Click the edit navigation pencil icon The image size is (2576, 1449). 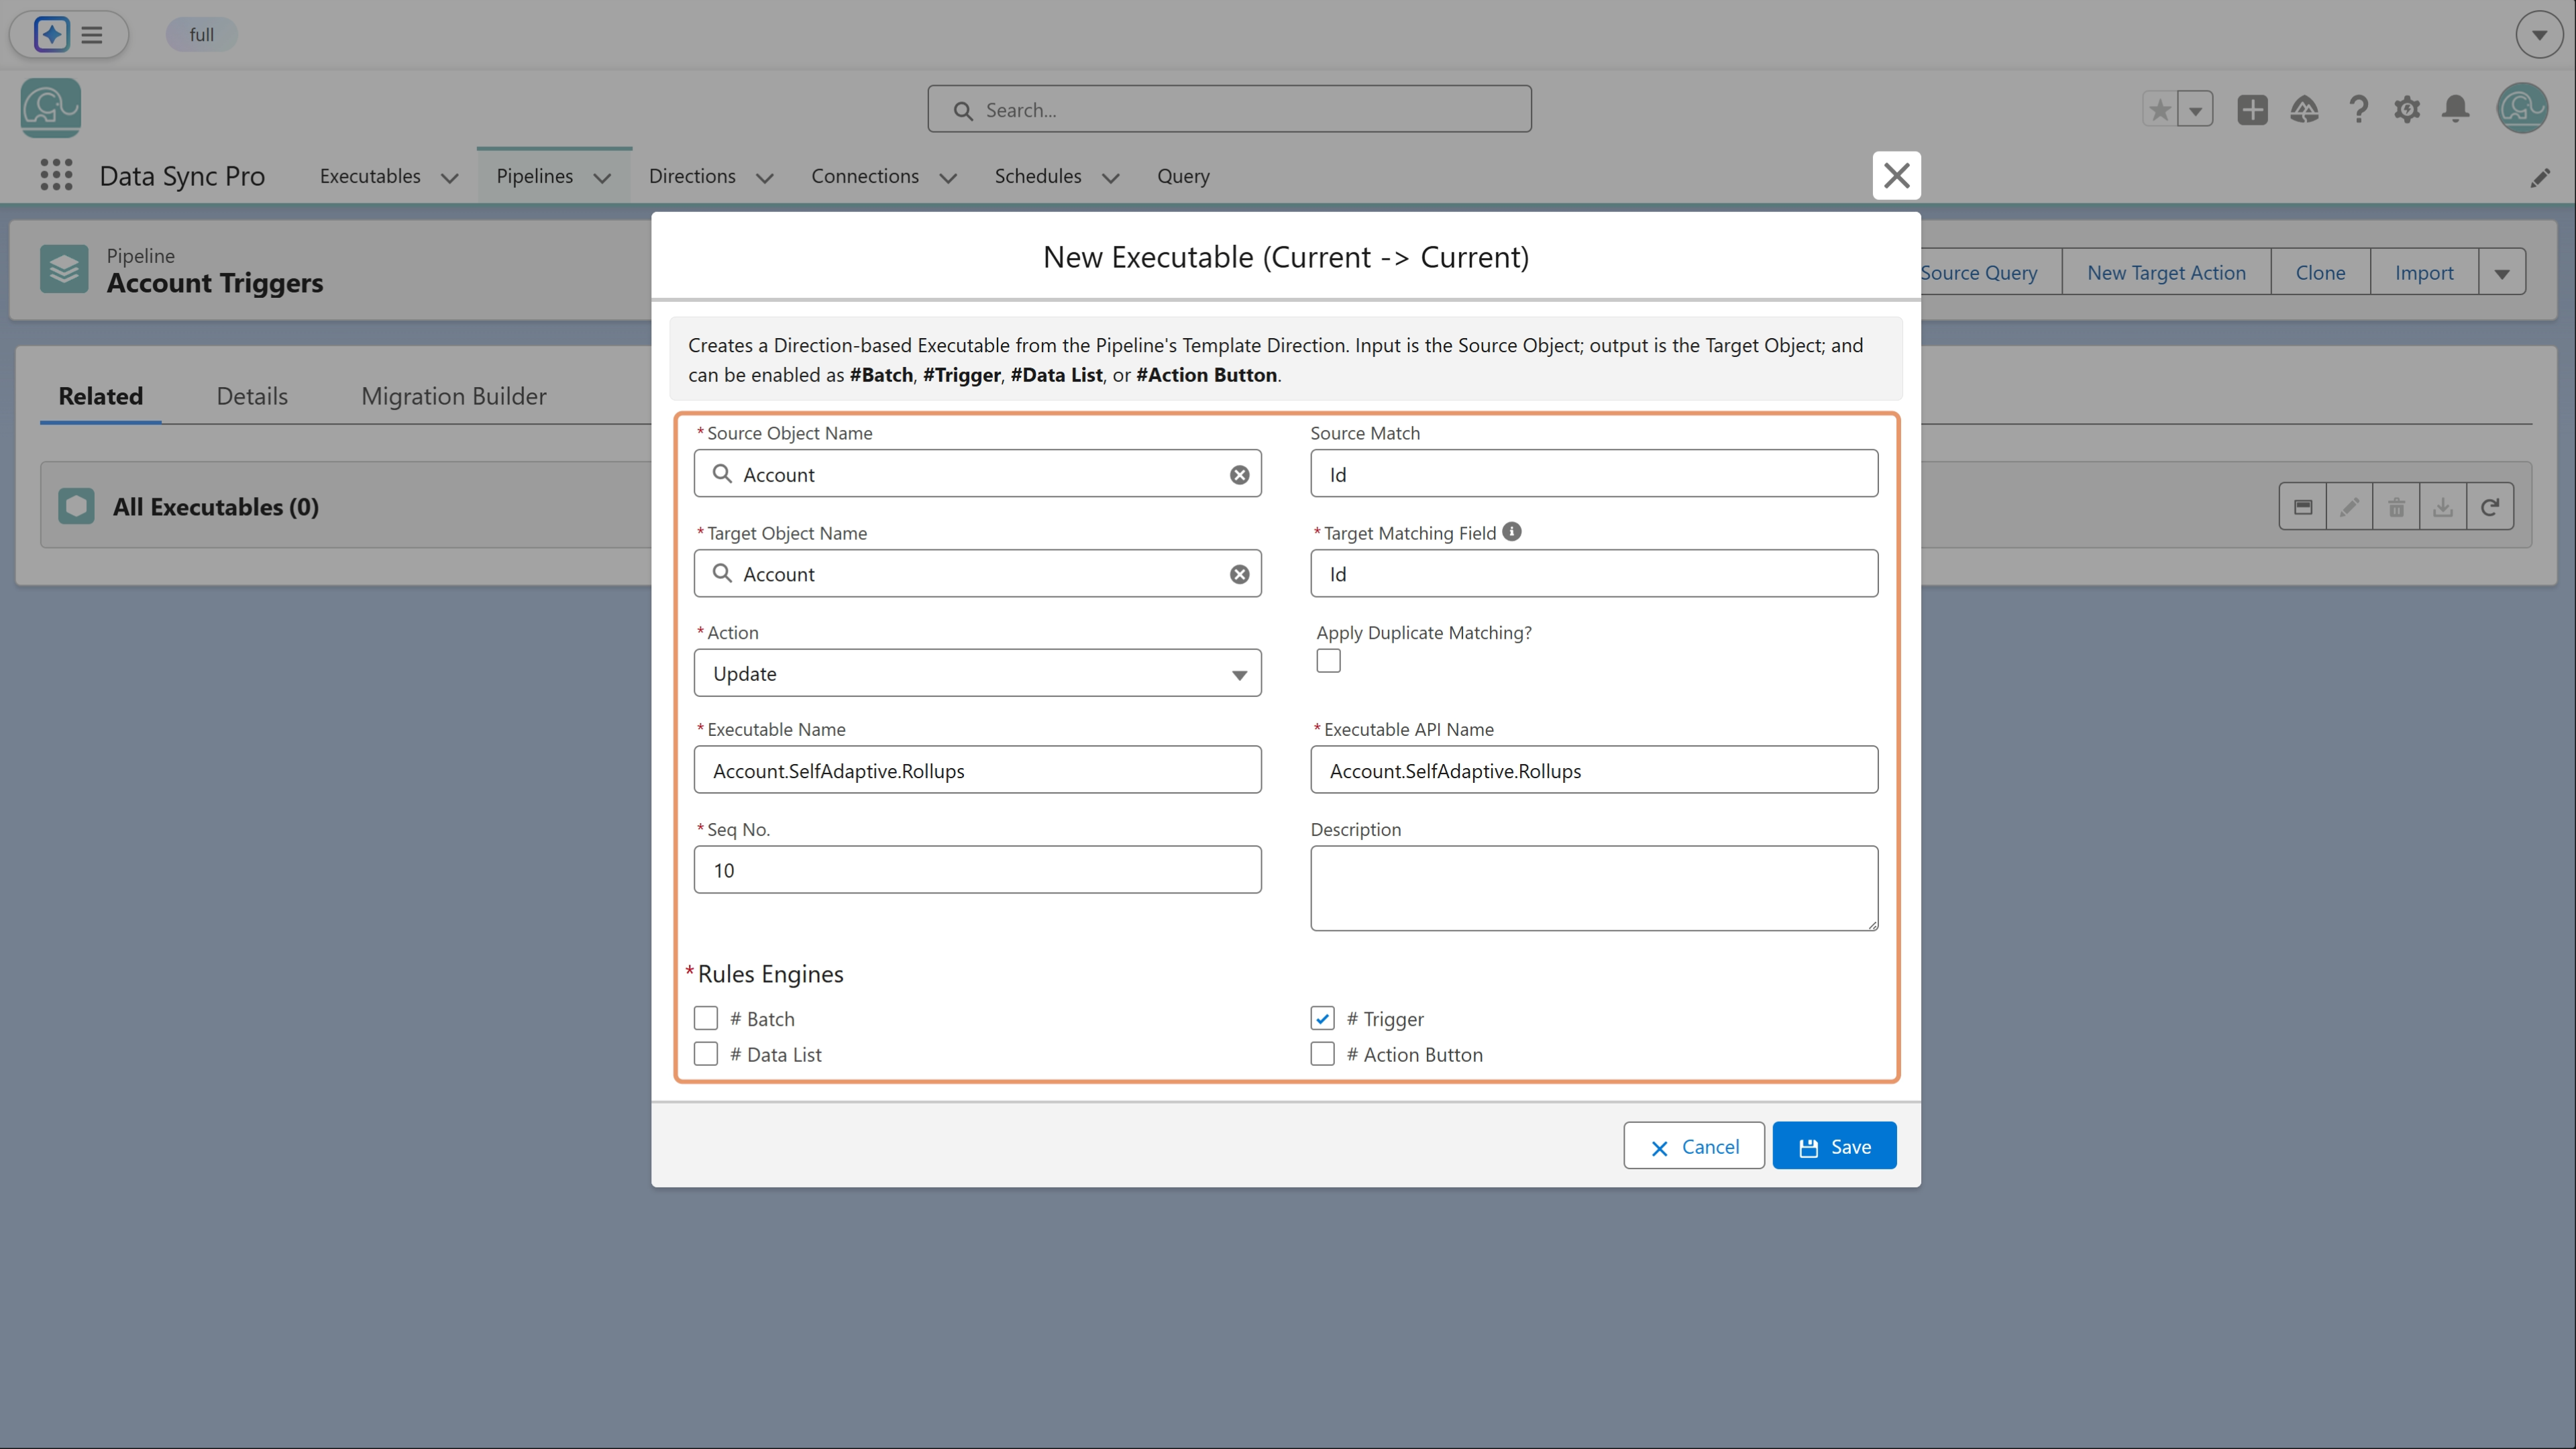2540,178
